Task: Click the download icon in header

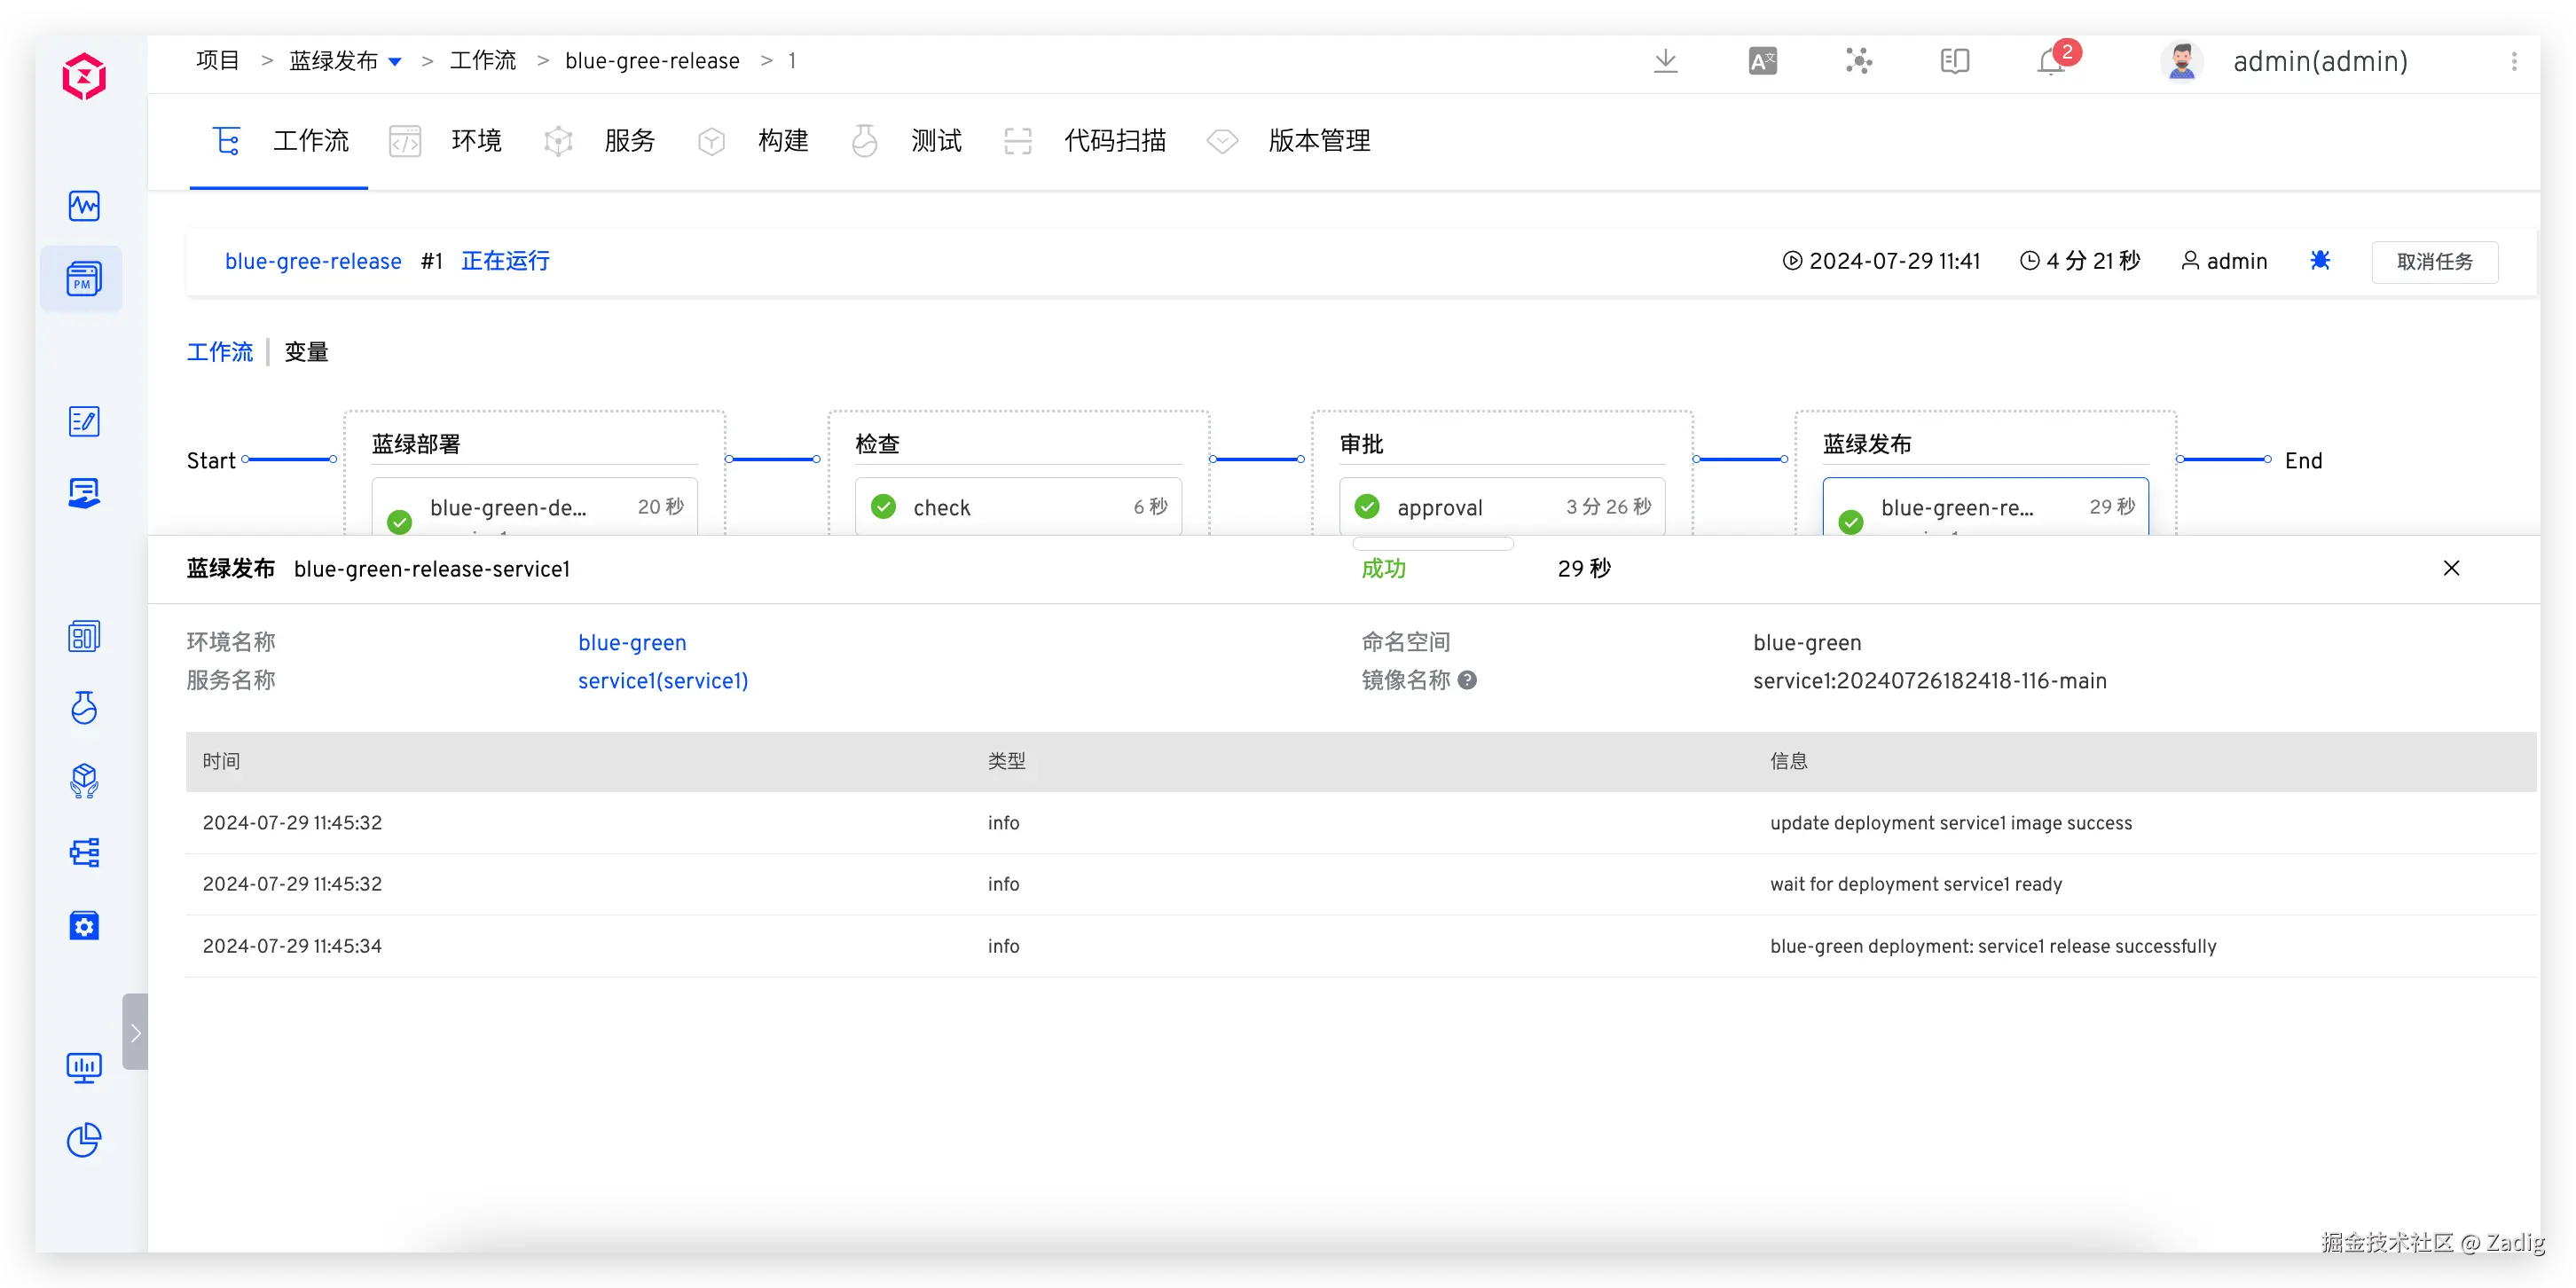Action: [1665, 61]
